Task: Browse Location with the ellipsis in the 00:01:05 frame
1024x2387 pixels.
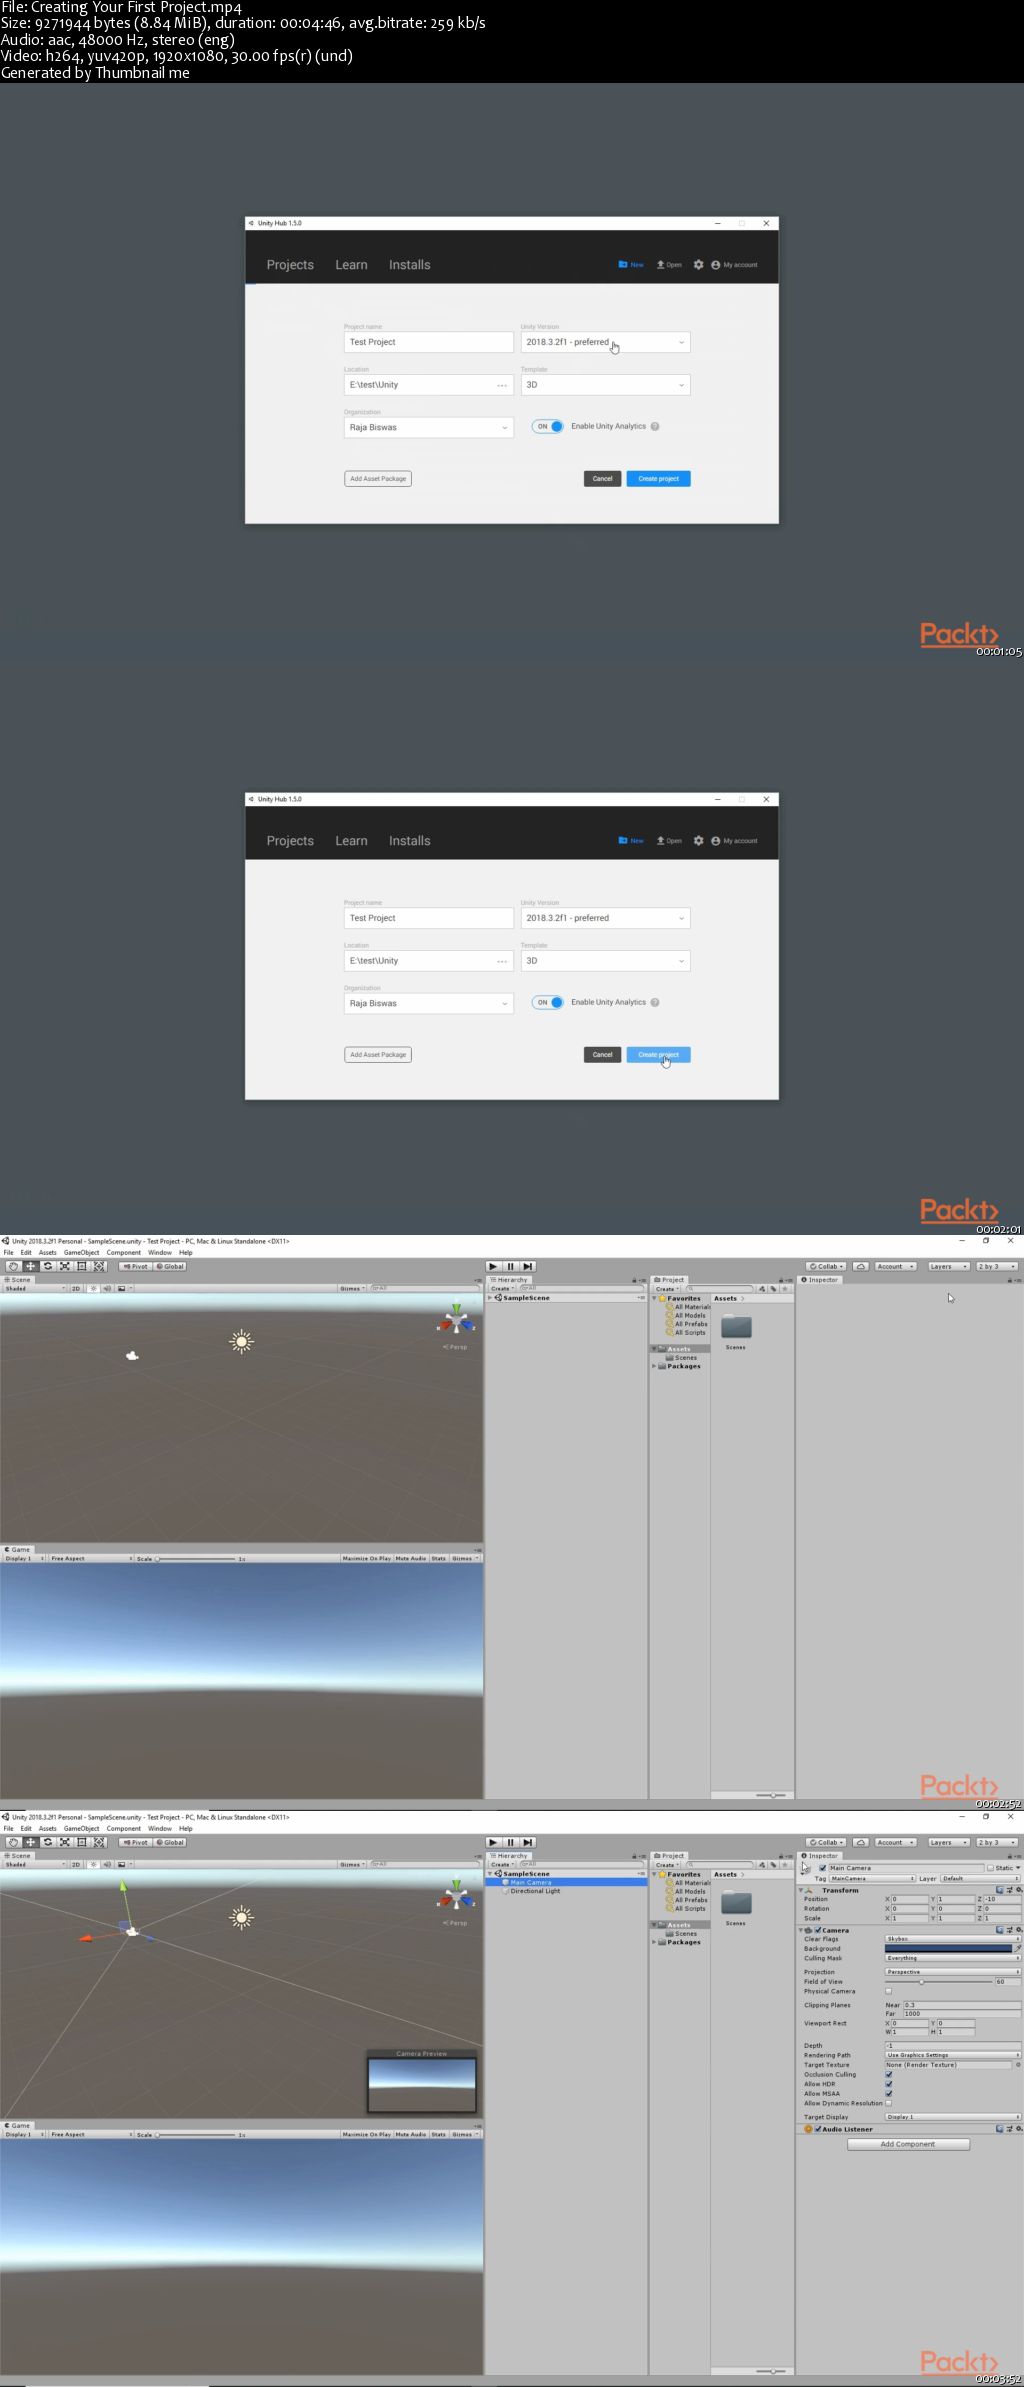Action: pos(502,385)
